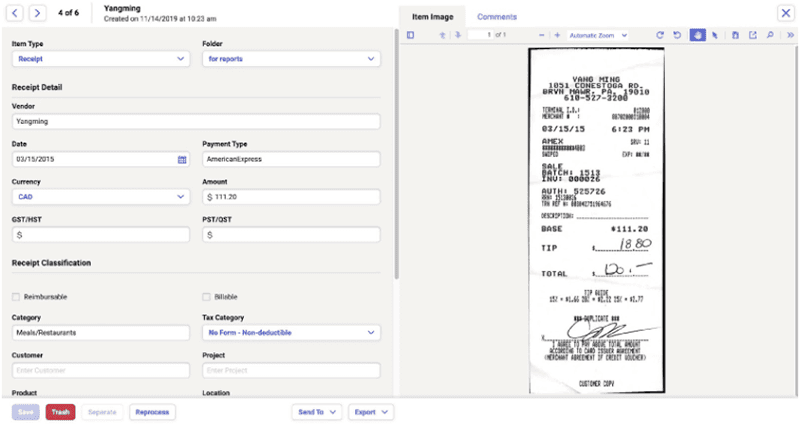This screenshot has width=800, height=427.
Task: Zoom in the receipt image
Action: click(557, 35)
